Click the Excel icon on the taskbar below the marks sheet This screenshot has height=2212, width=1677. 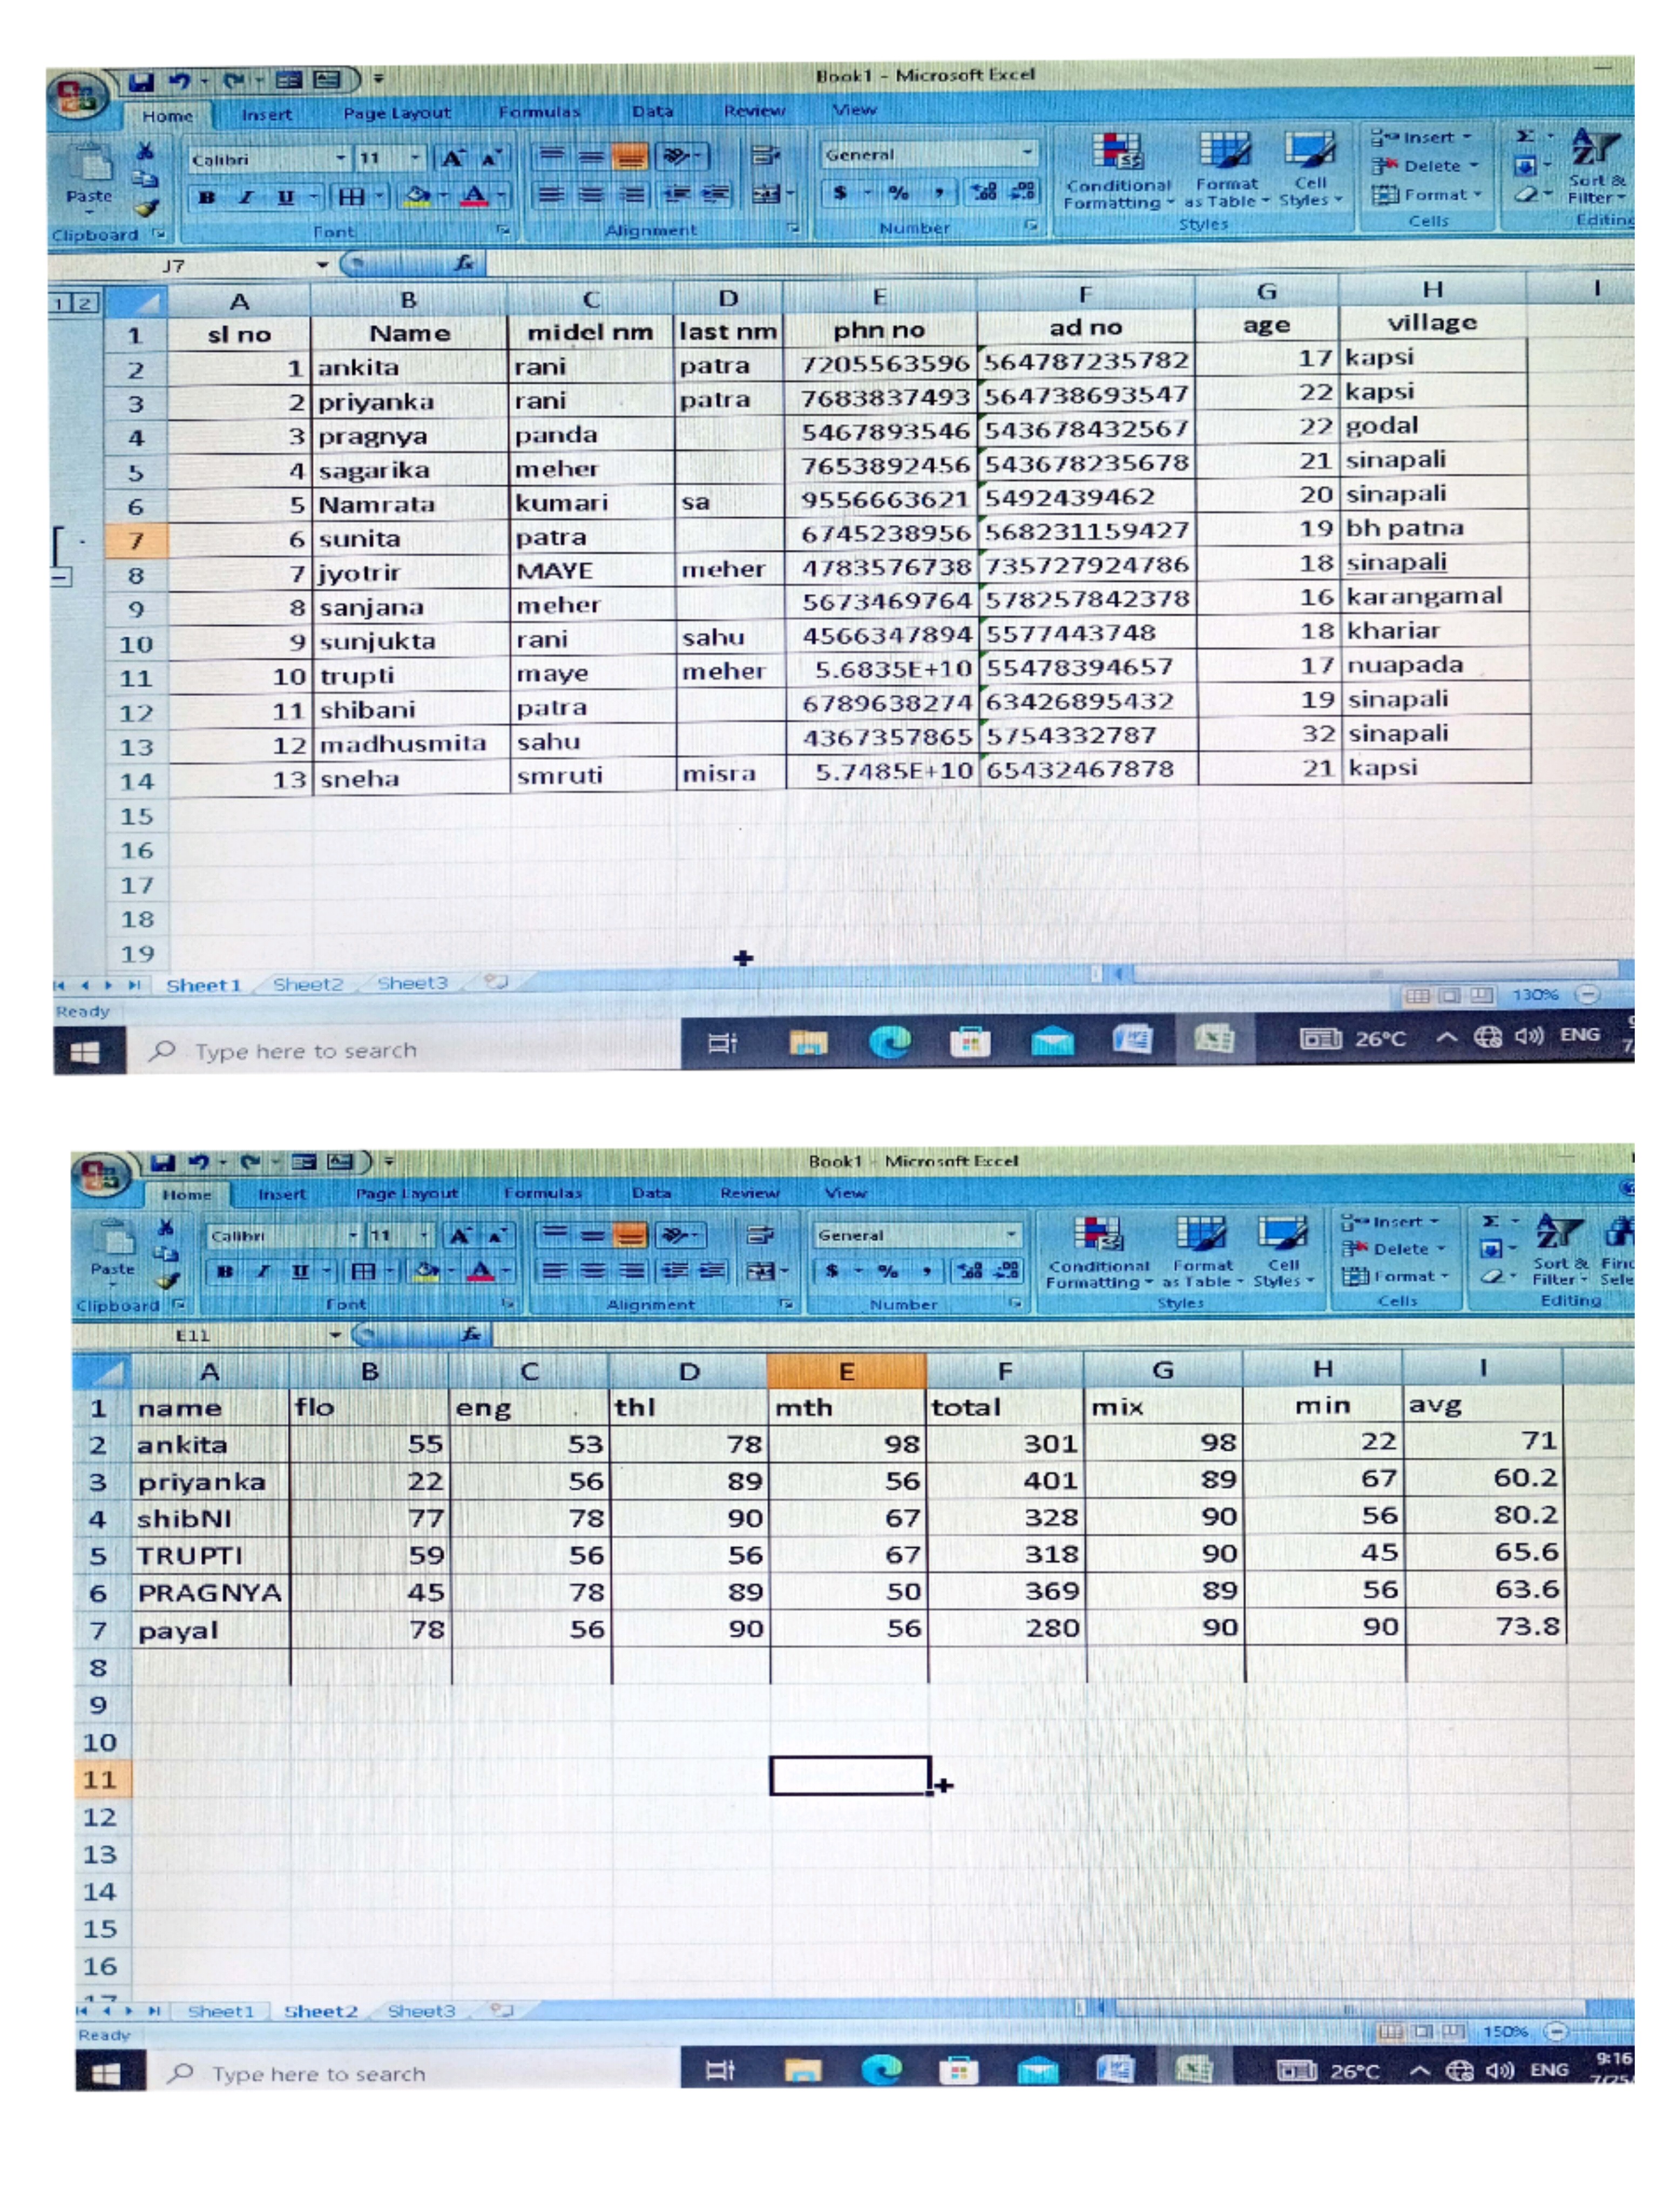tap(1193, 2070)
